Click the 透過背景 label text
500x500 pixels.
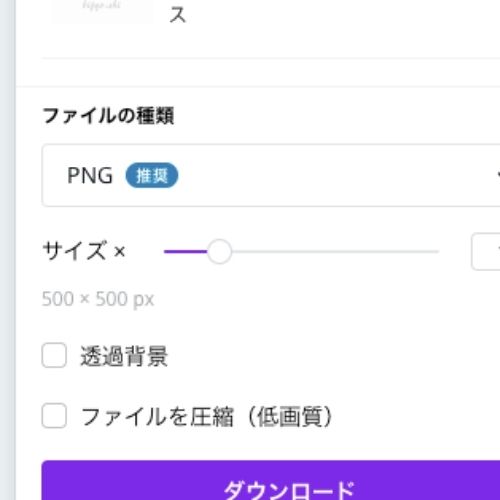pyautogui.click(x=124, y=356)
